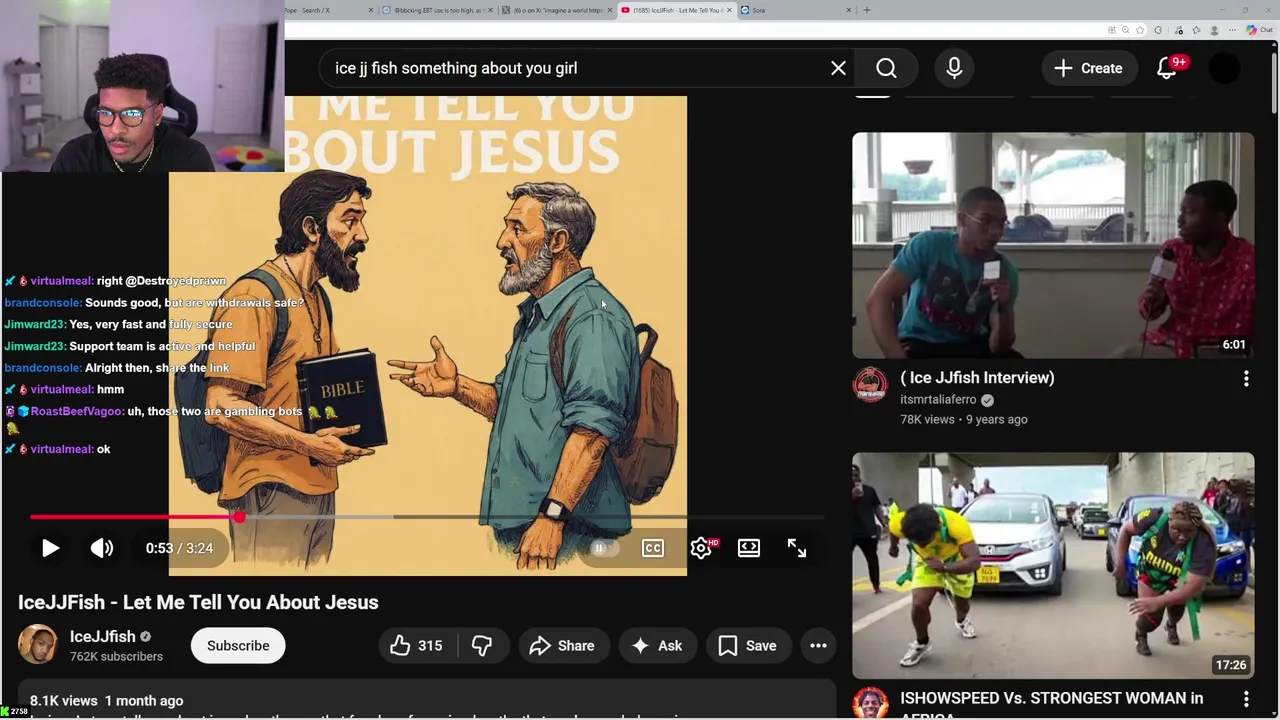
Task: Share this video
Action: [562, 646]
